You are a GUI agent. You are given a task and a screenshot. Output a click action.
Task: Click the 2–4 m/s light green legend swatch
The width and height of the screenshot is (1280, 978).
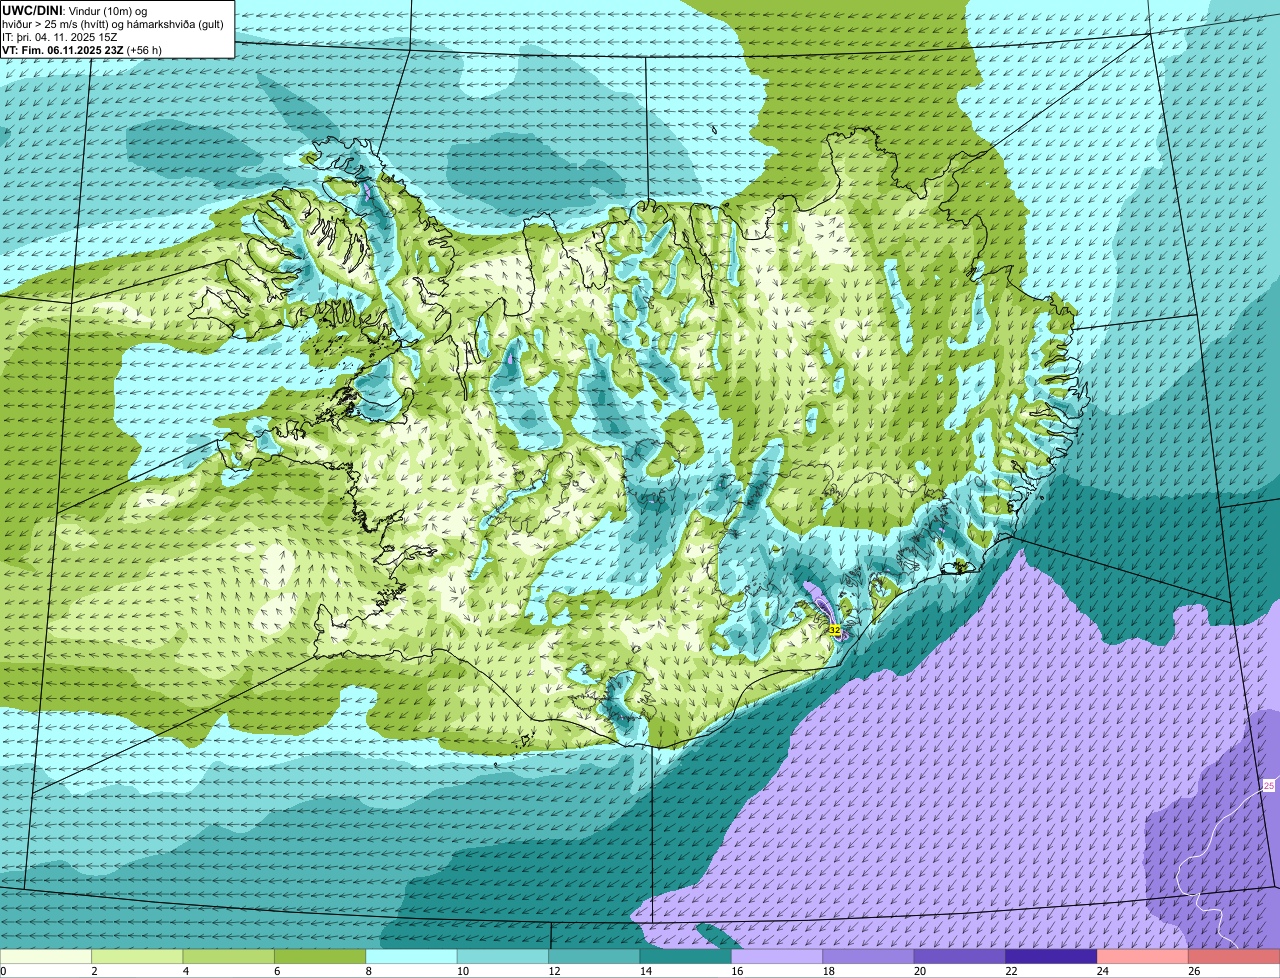point(137,956)
